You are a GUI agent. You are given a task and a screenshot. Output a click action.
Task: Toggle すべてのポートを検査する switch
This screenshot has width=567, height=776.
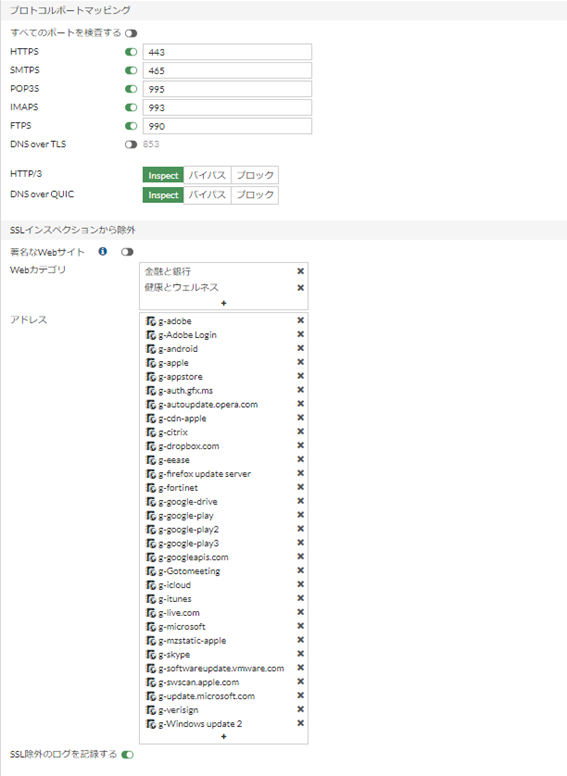point(131,33)
